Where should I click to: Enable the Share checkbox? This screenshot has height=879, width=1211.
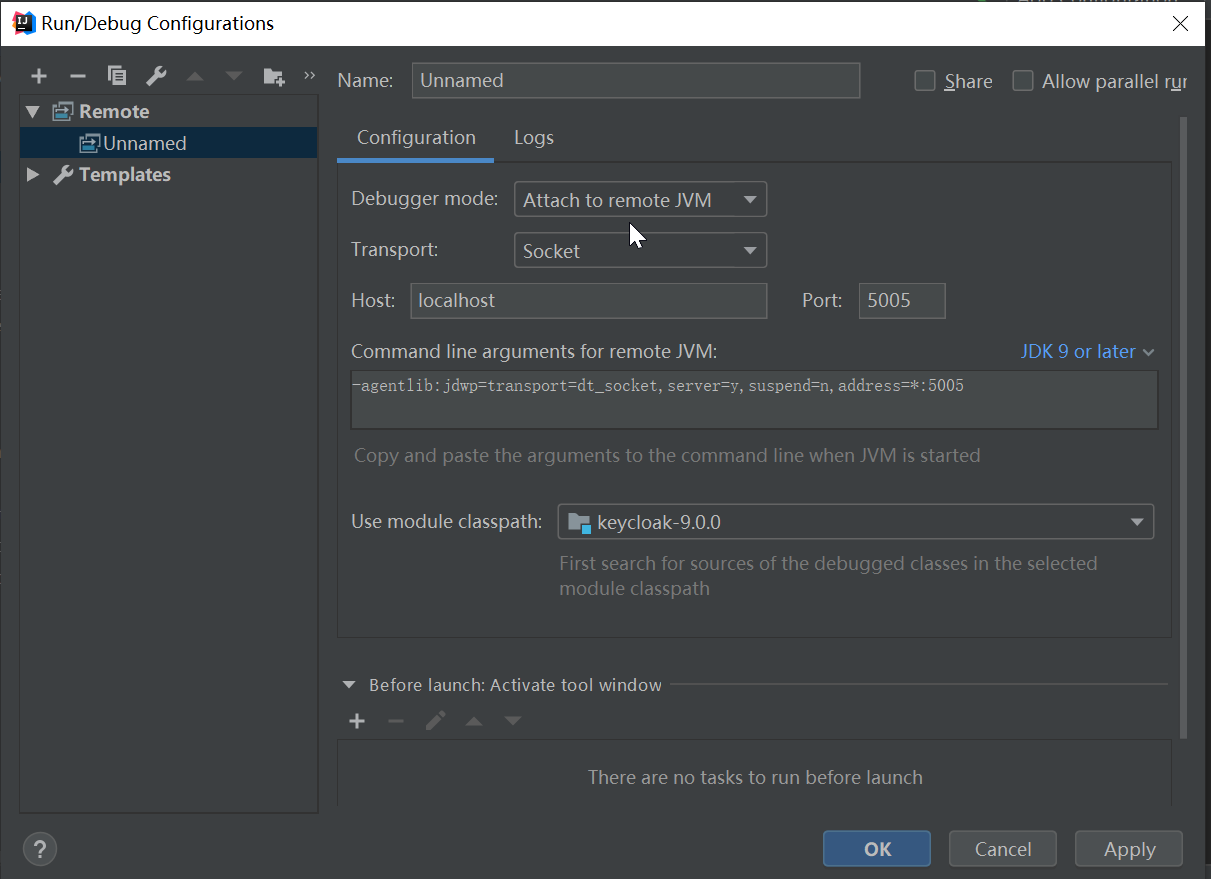[925, 81]
